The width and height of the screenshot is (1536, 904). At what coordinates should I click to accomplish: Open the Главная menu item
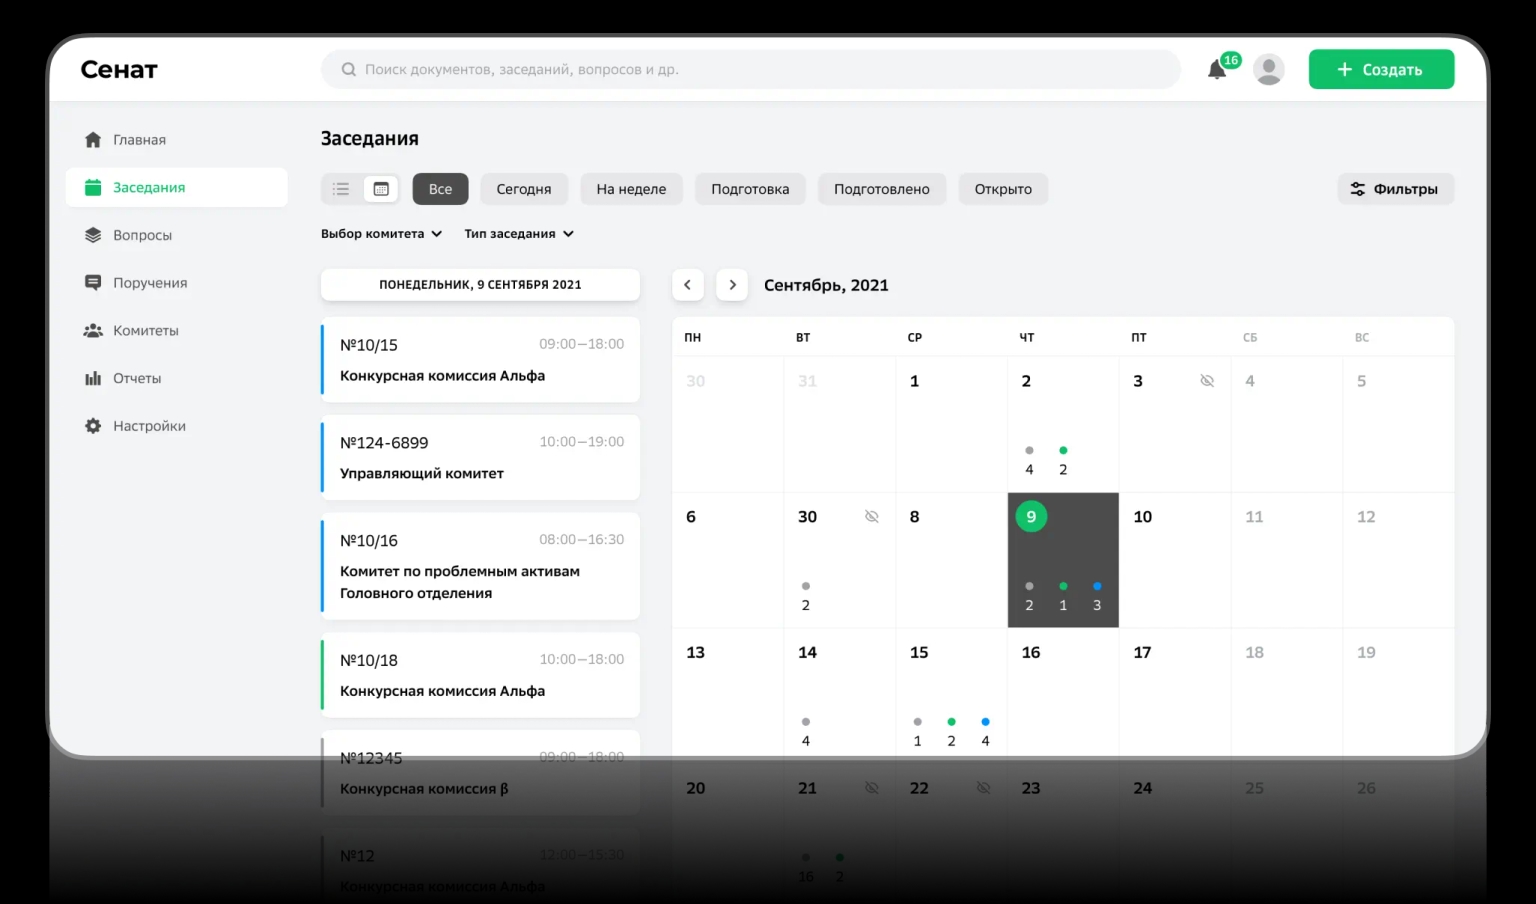[x=177, y=139]
